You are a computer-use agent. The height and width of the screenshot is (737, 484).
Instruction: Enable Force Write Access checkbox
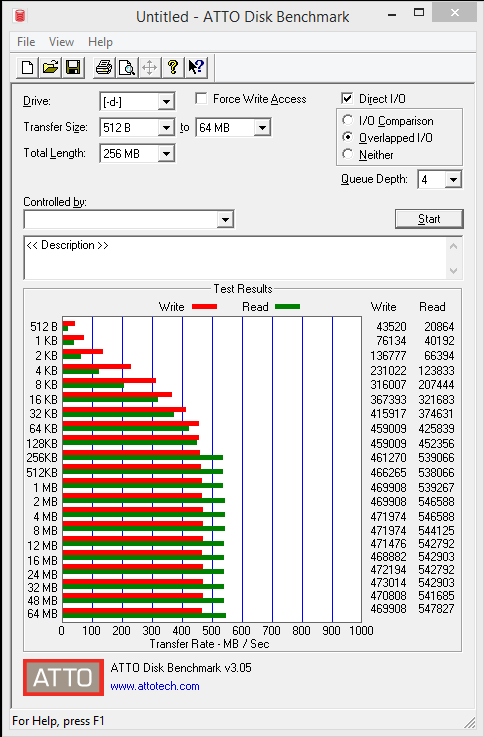coord(201,98)
